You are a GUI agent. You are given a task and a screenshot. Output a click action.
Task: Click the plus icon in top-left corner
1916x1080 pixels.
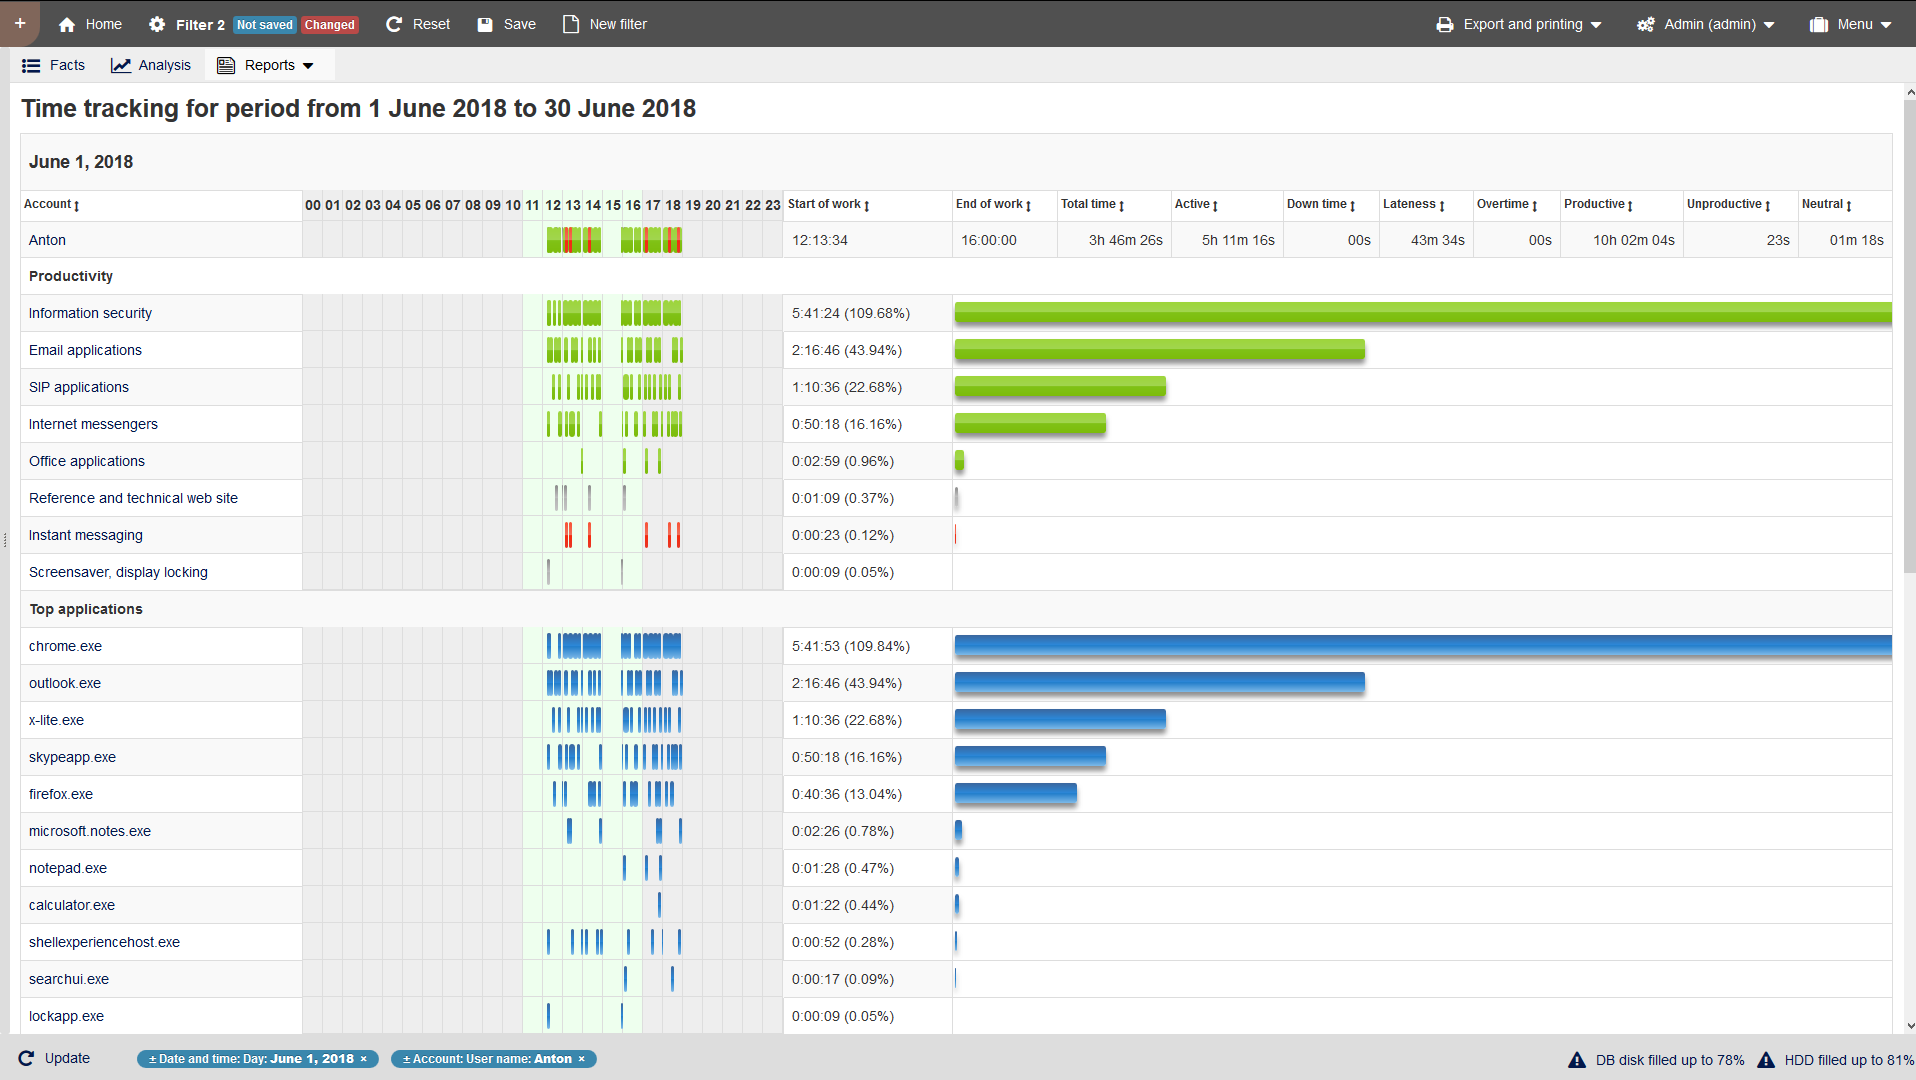click(x=20, y=23)
